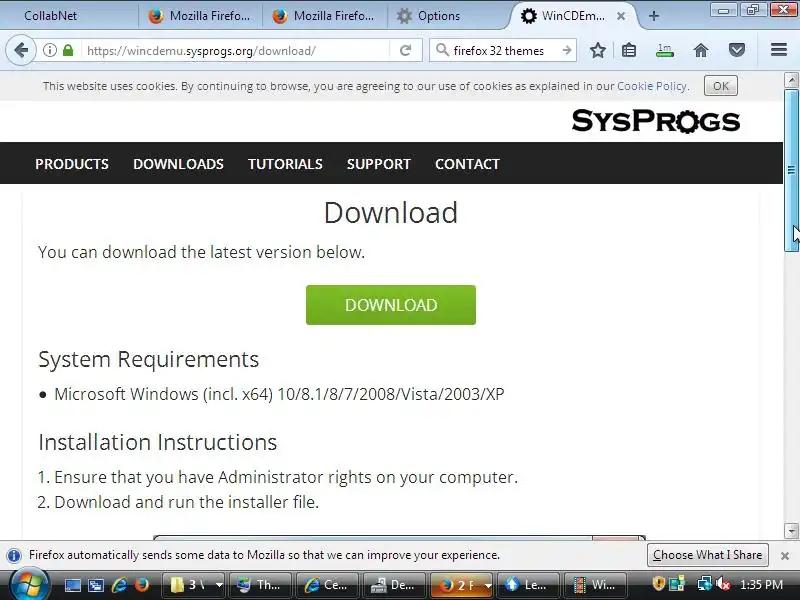Open the 'De...' taskbar button

click(x=394, y=585)
